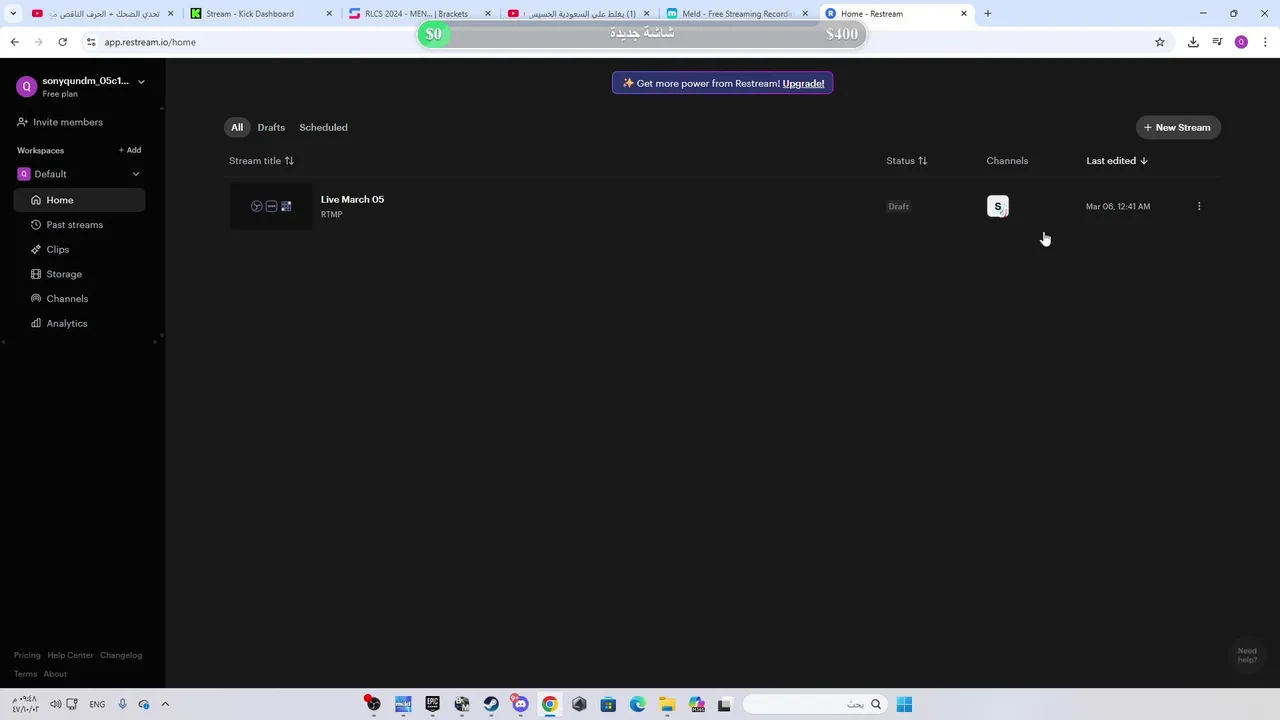Switch to Stream - Kick Dashboard browser tab
Image resolution: width=1280 pixels, height=720 pixels.
click(260, 13)
